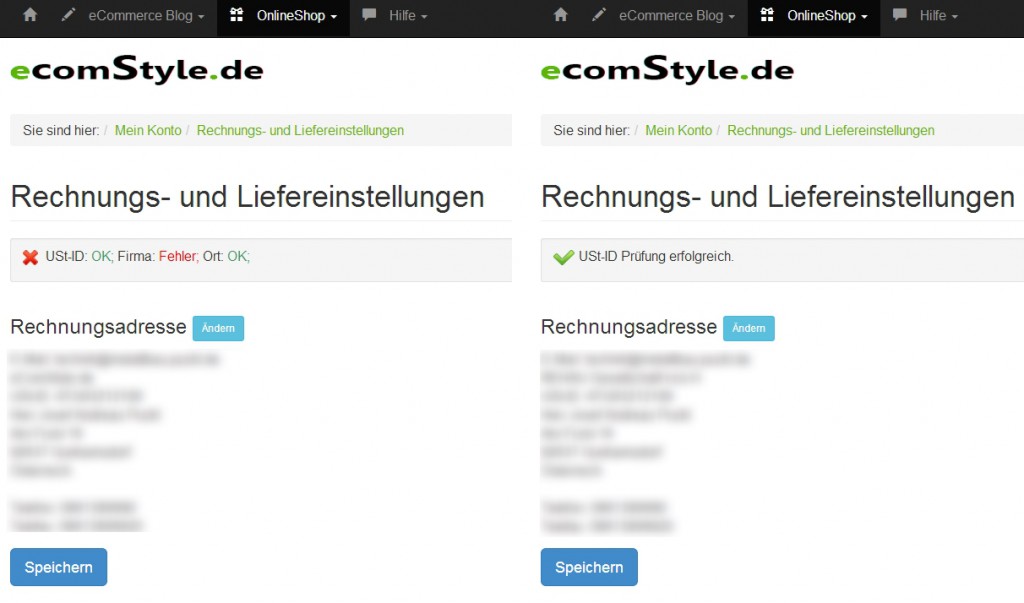Click ecomStyle.de logo in right panel

click(x=667, y=69)
